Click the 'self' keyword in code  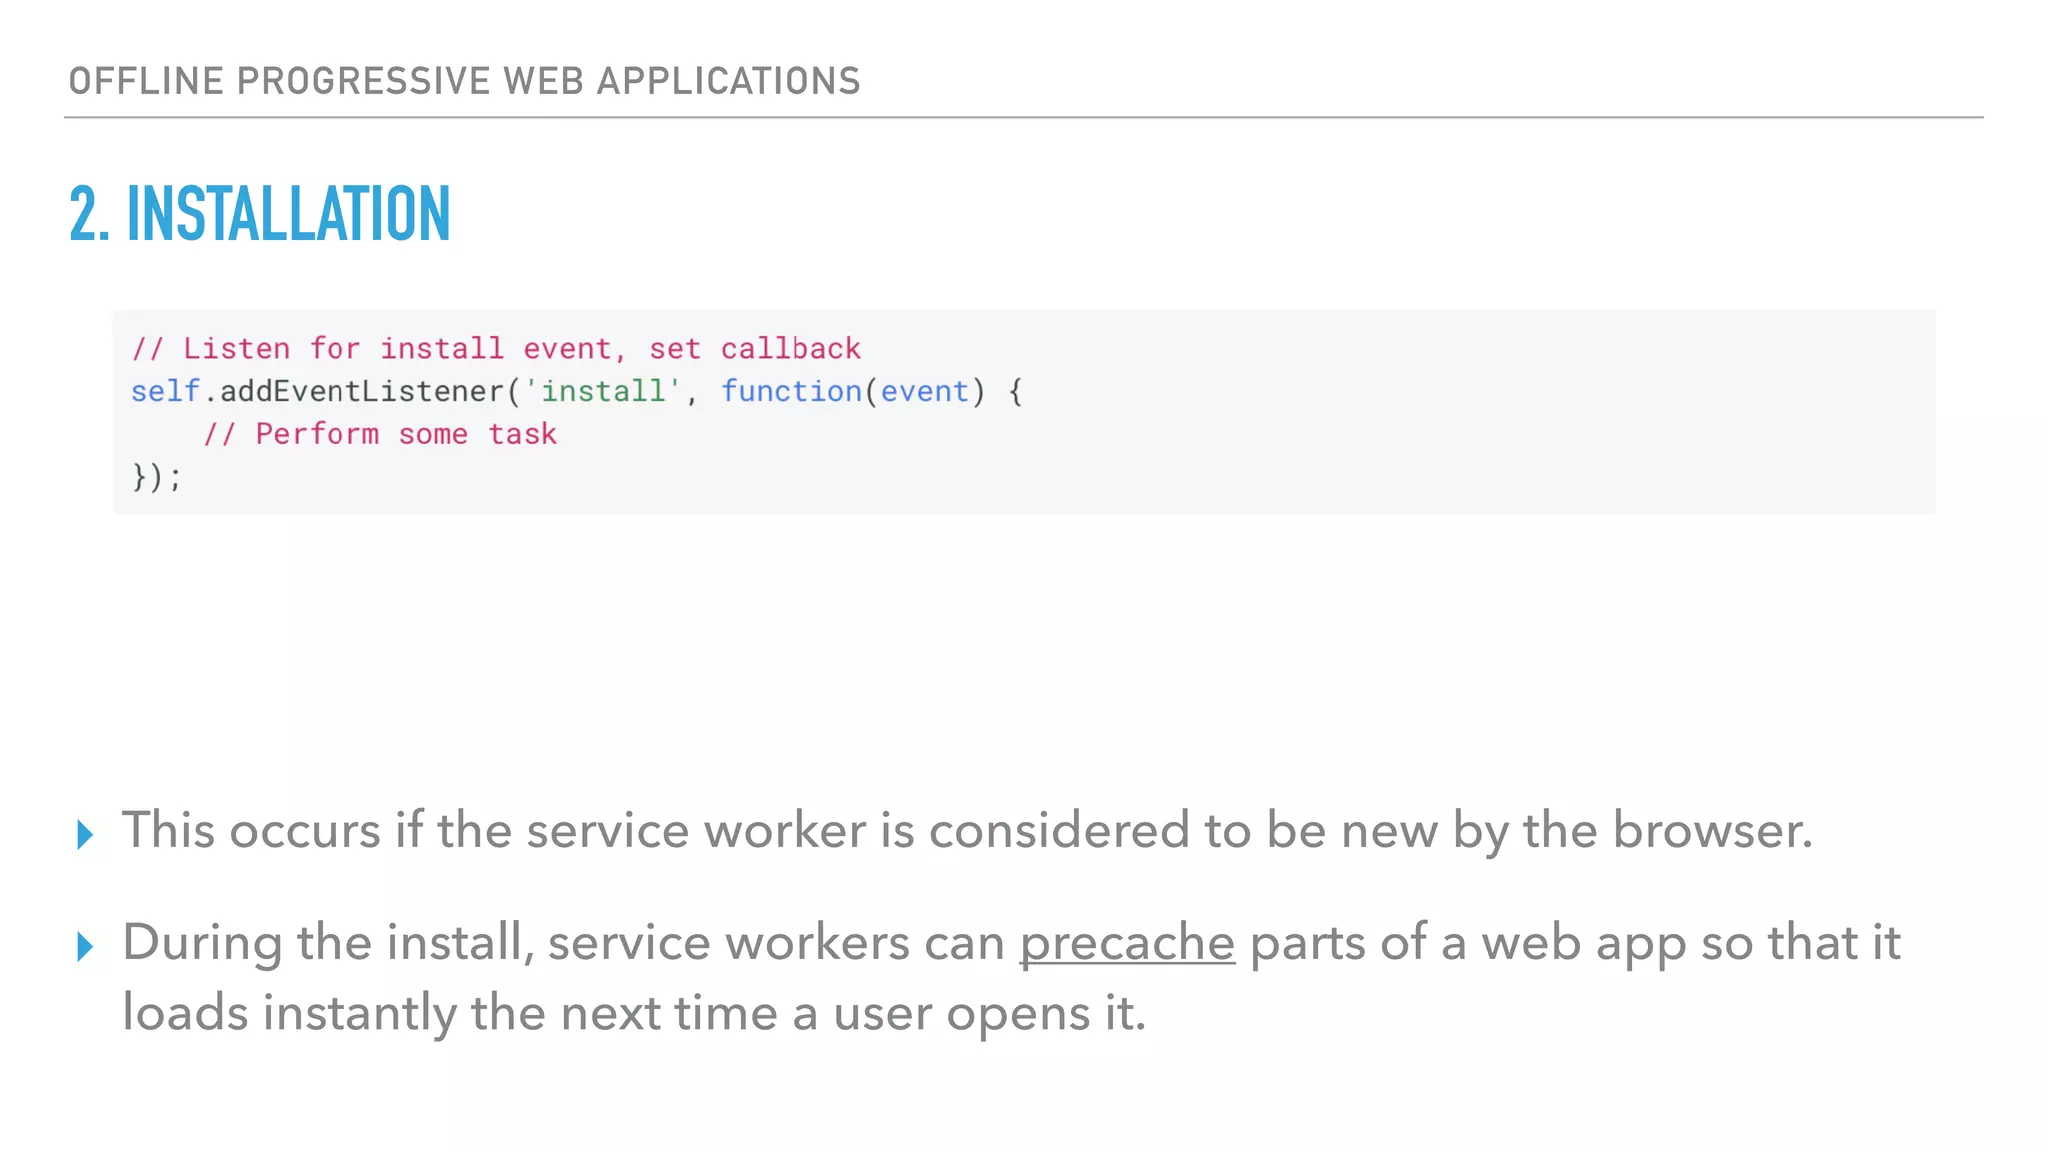click(x=165, y=391)
